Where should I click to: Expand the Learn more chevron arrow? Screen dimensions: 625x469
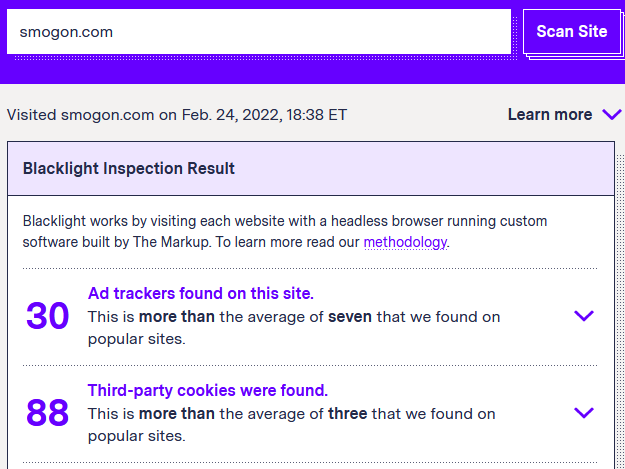pos(611,115)
